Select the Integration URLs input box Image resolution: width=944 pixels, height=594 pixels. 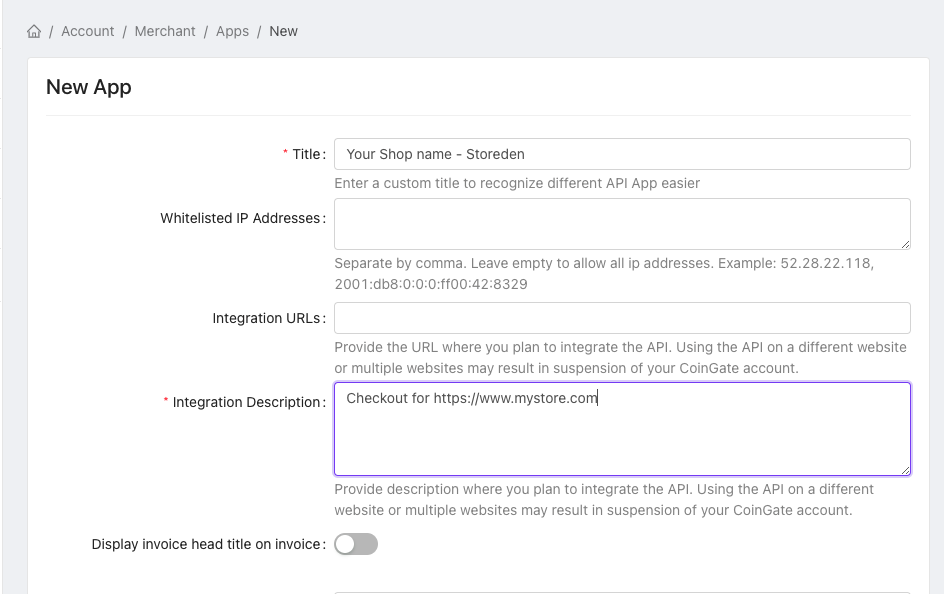pos(621,318)
